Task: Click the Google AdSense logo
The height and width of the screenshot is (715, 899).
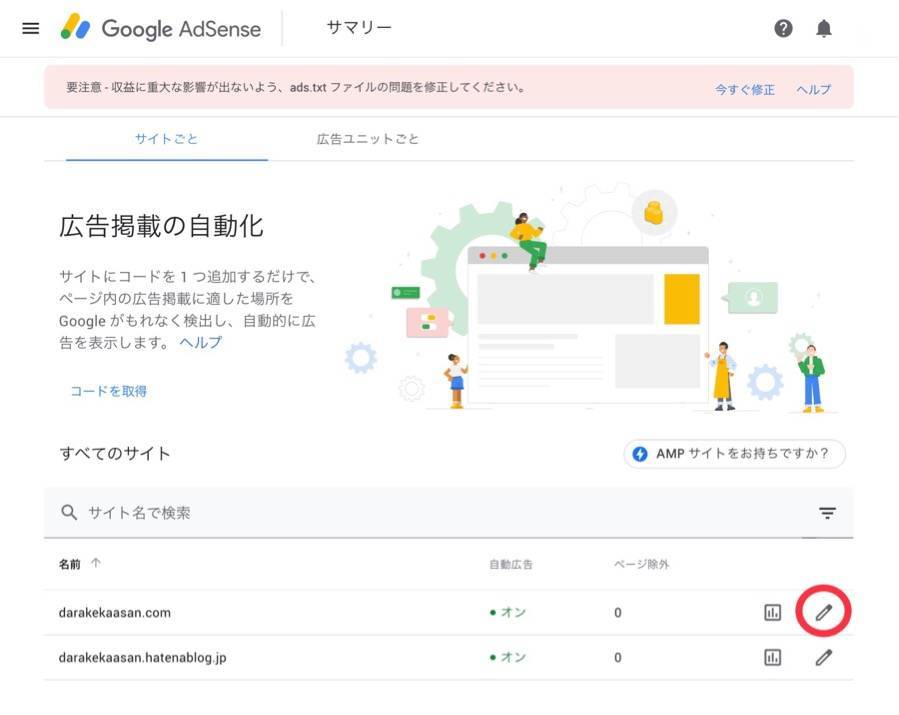Action: tap(161, 28)
